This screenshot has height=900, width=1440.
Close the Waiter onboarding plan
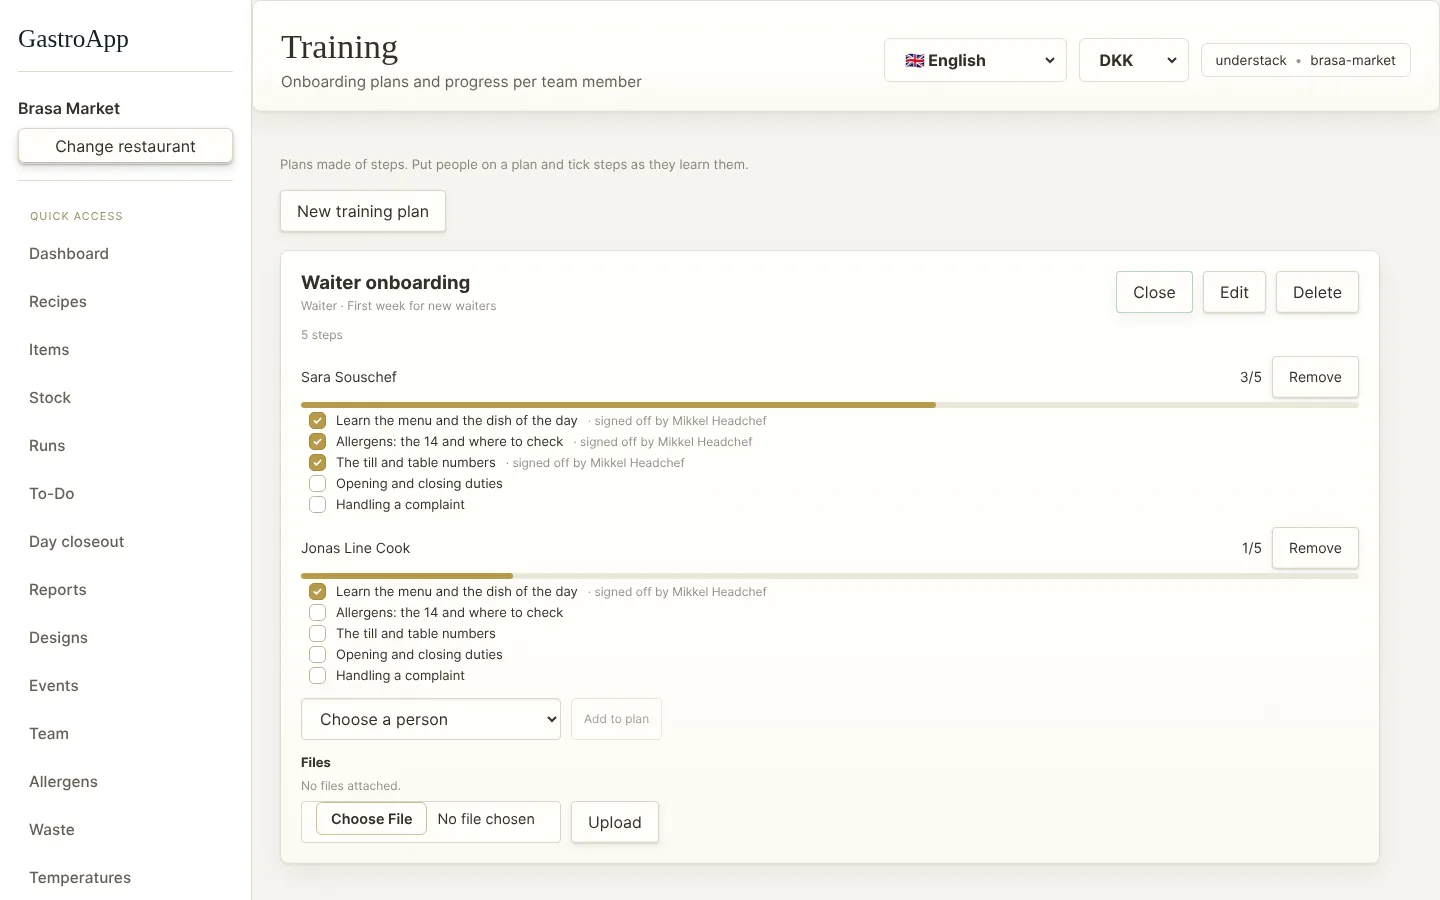click(1154, 292)
